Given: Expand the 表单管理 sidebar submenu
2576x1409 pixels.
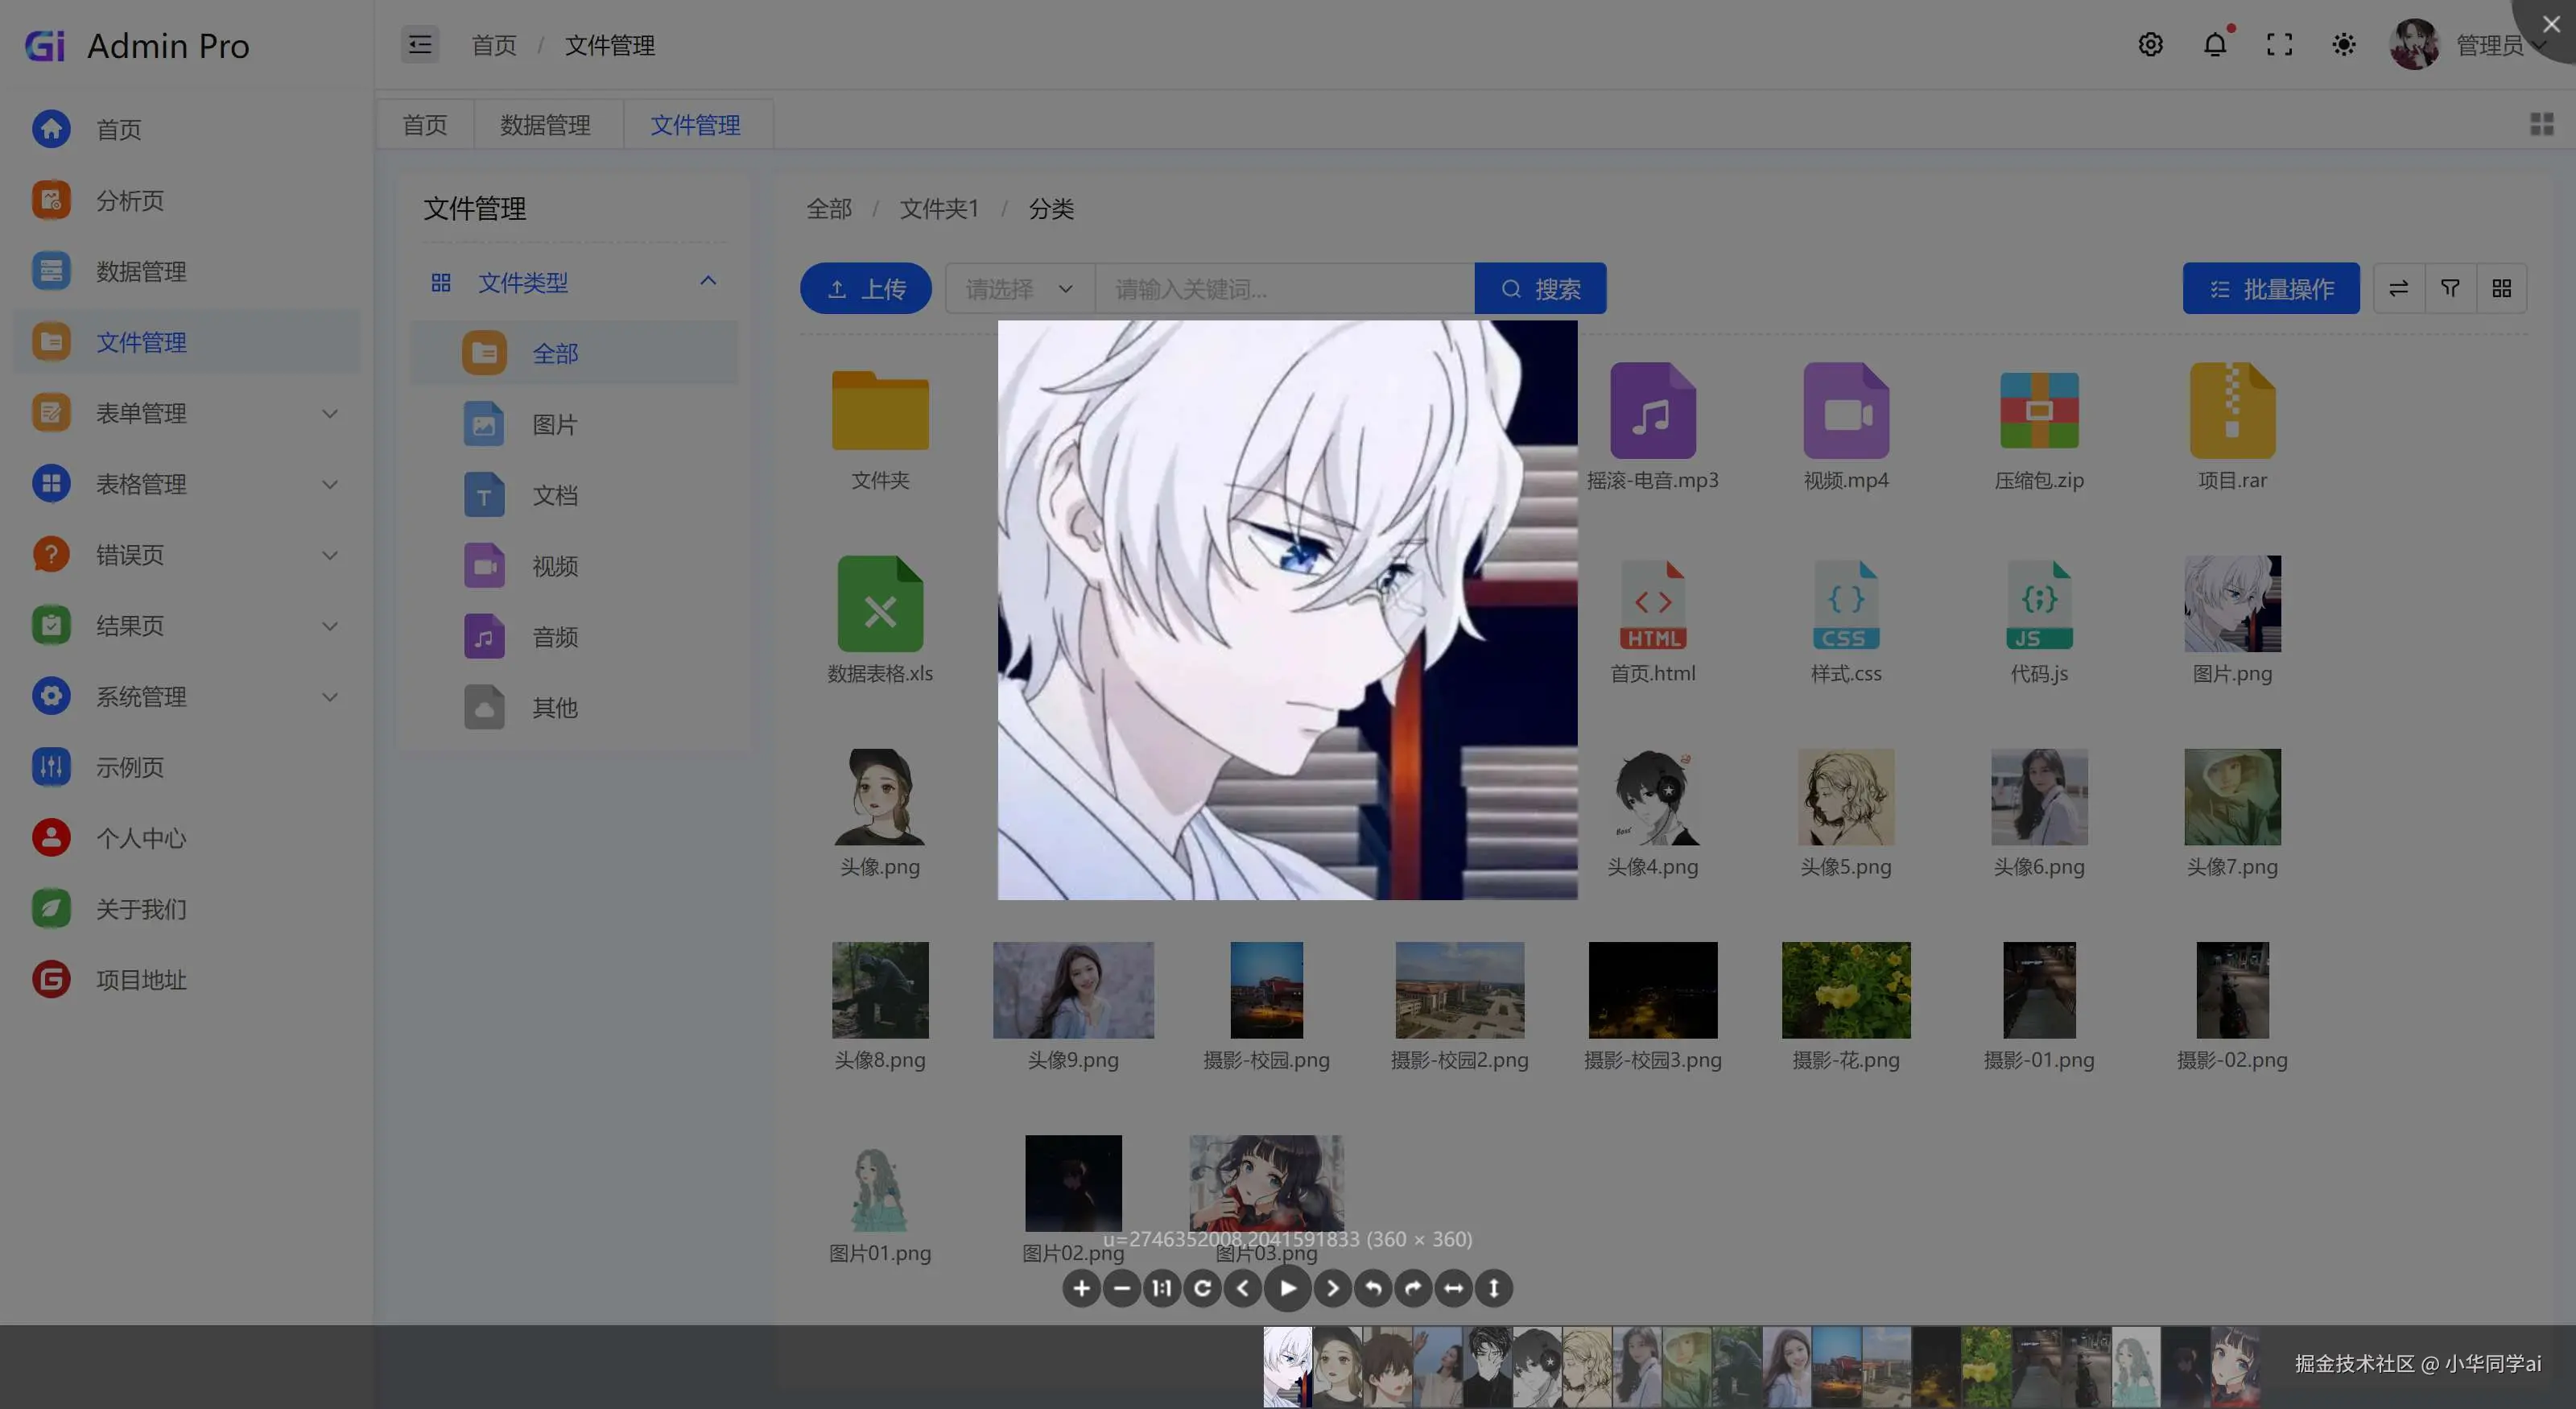Looking at the screenshot, I should 329,413.
